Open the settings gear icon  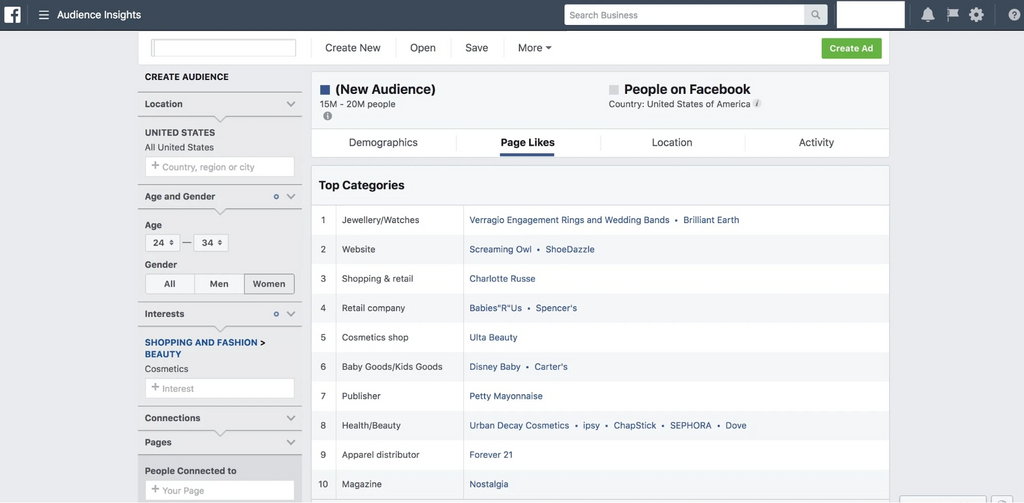tap(977, 15)
